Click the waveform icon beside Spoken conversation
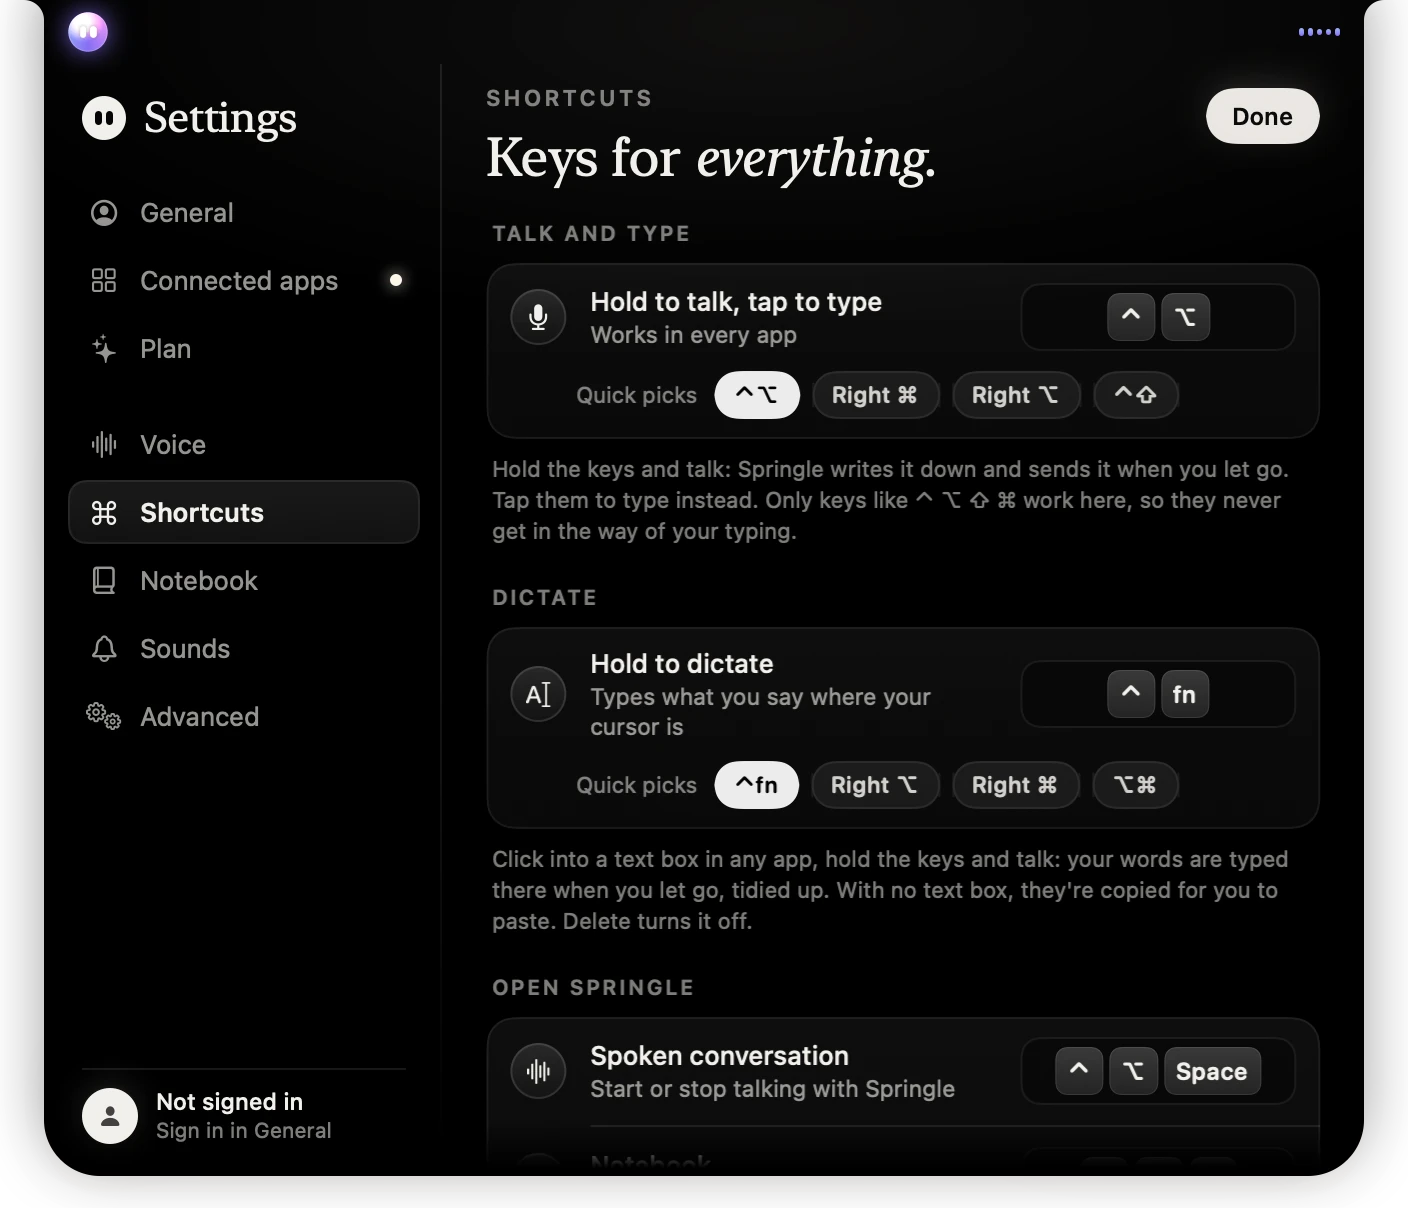This screenshot has height=1208, width=1408. 538,1072
